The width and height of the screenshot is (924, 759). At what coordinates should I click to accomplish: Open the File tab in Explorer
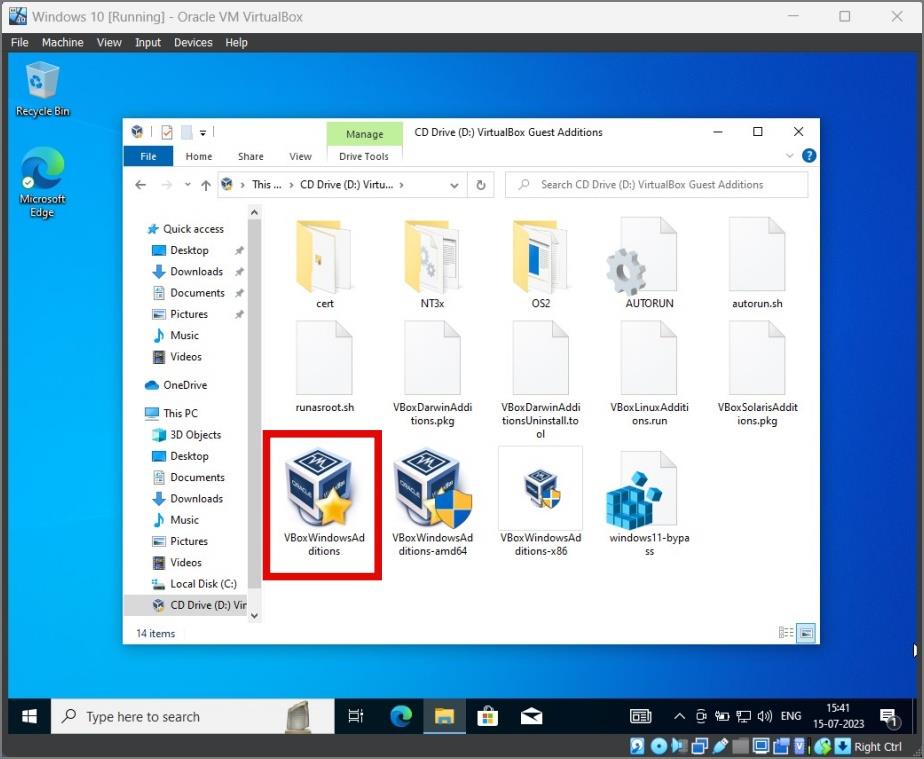click(x=148, y=156)
